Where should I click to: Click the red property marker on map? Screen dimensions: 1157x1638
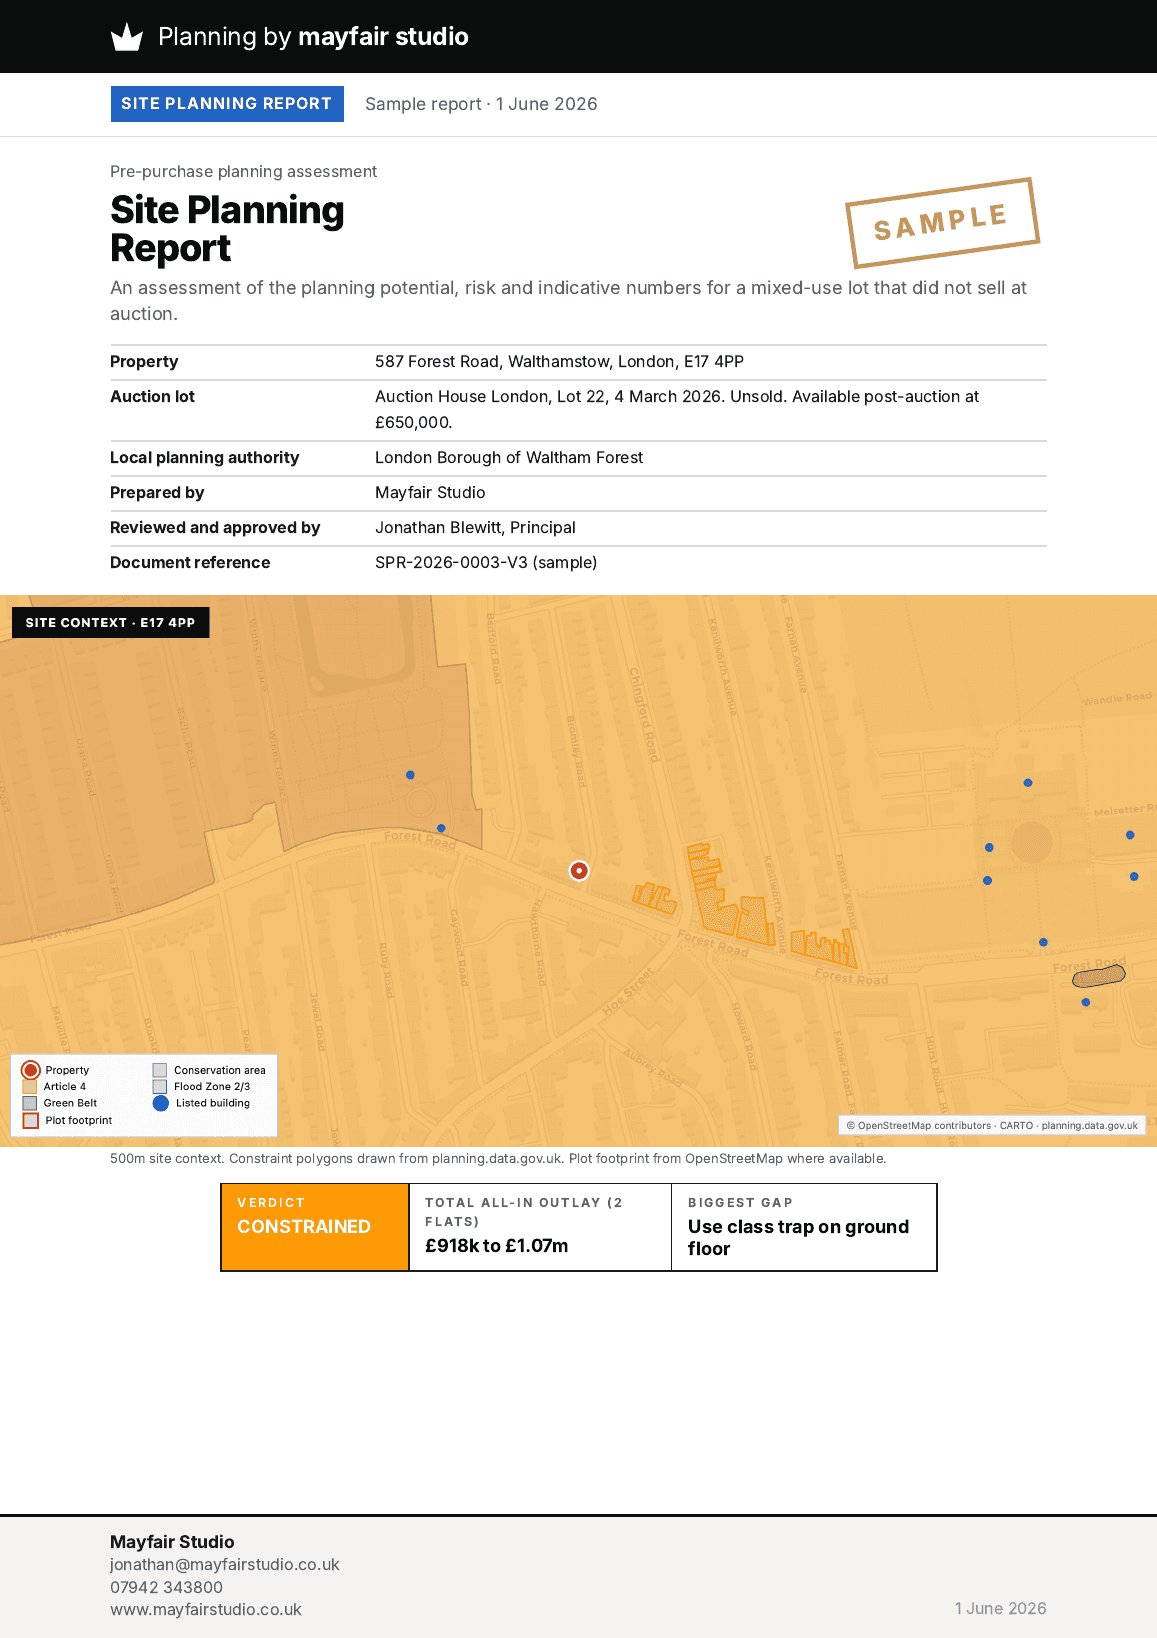[579, 871]
